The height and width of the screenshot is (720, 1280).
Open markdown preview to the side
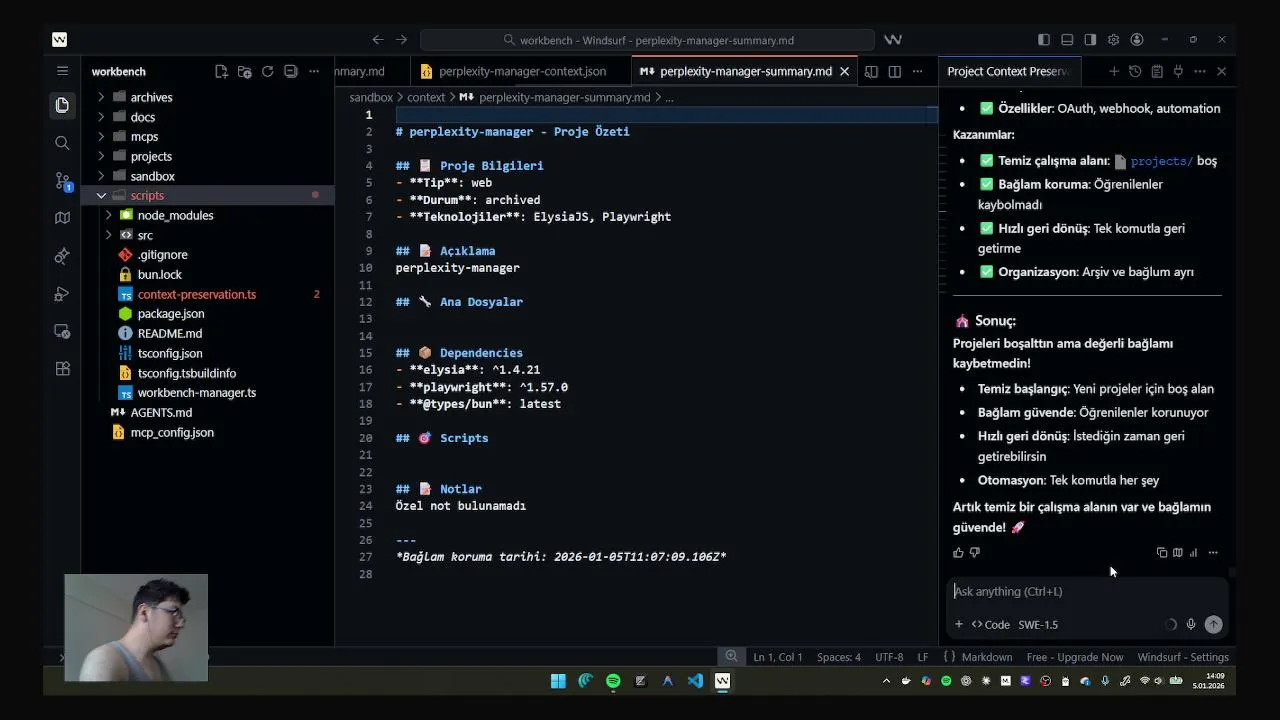871,71
